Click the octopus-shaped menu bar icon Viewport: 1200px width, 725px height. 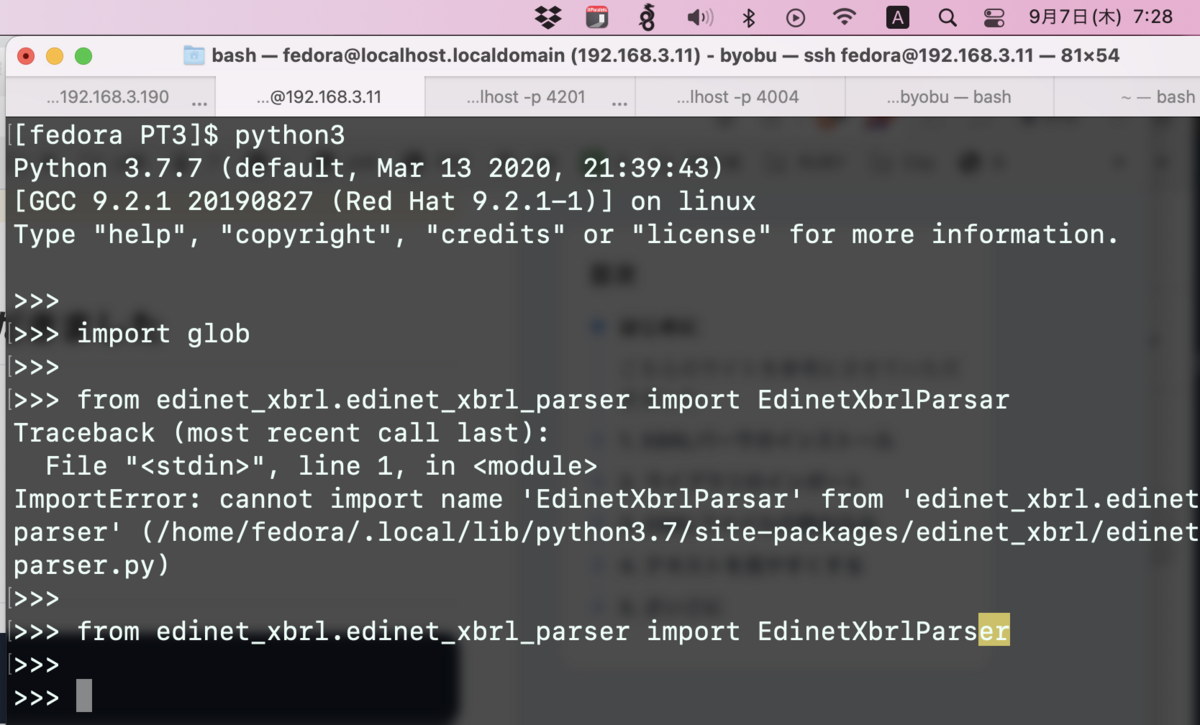click(x=648, y=16)
